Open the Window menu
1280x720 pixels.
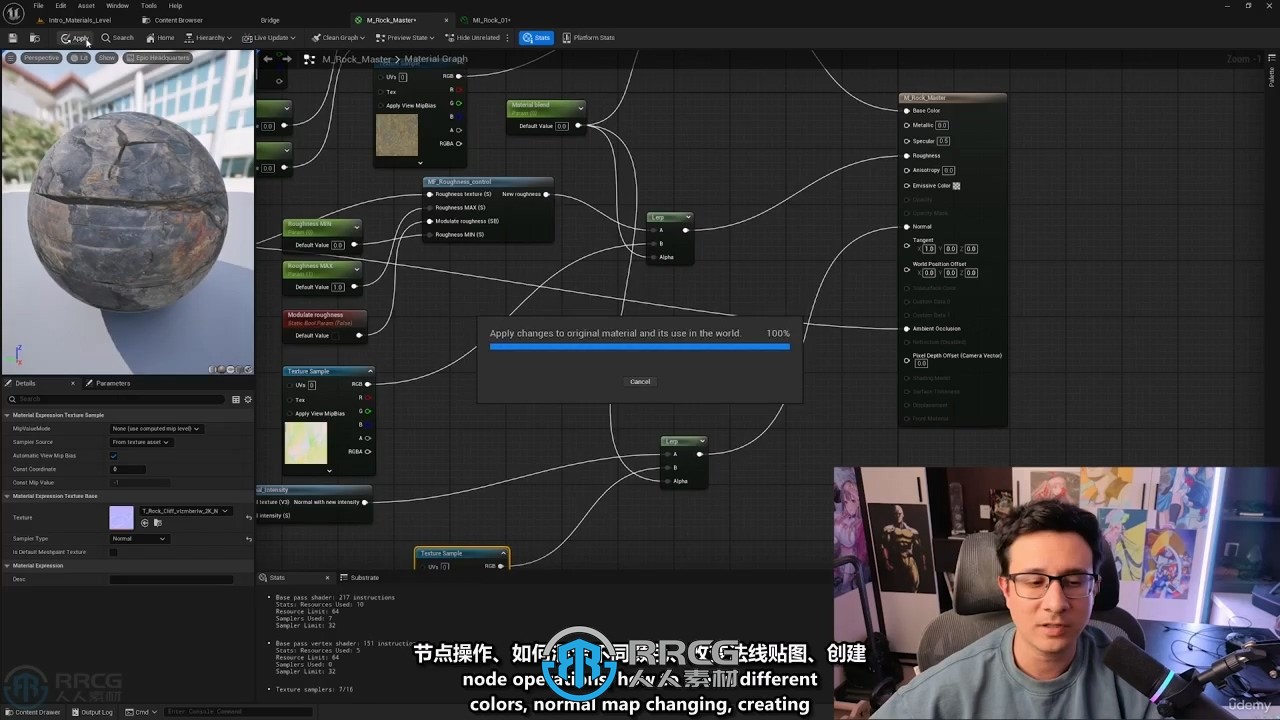click(x=117, y=6)
